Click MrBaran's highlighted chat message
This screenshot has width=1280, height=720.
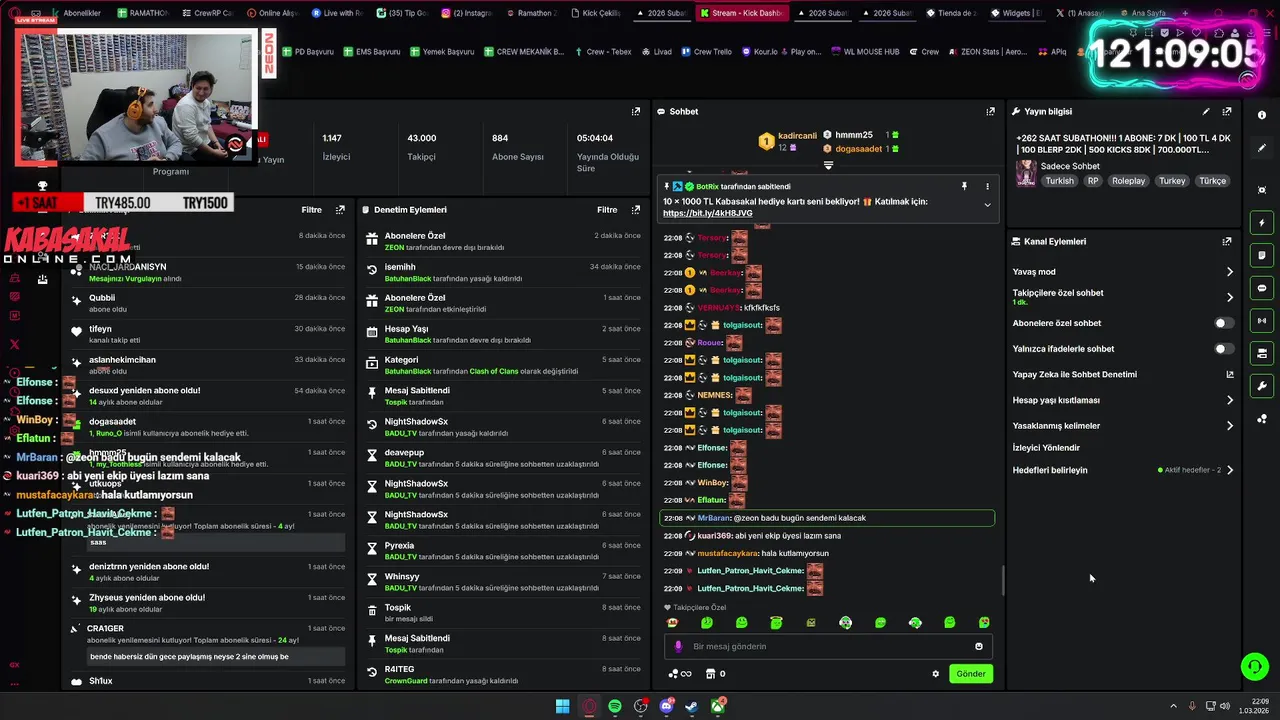pyautogui.click(x=827, y=518)
